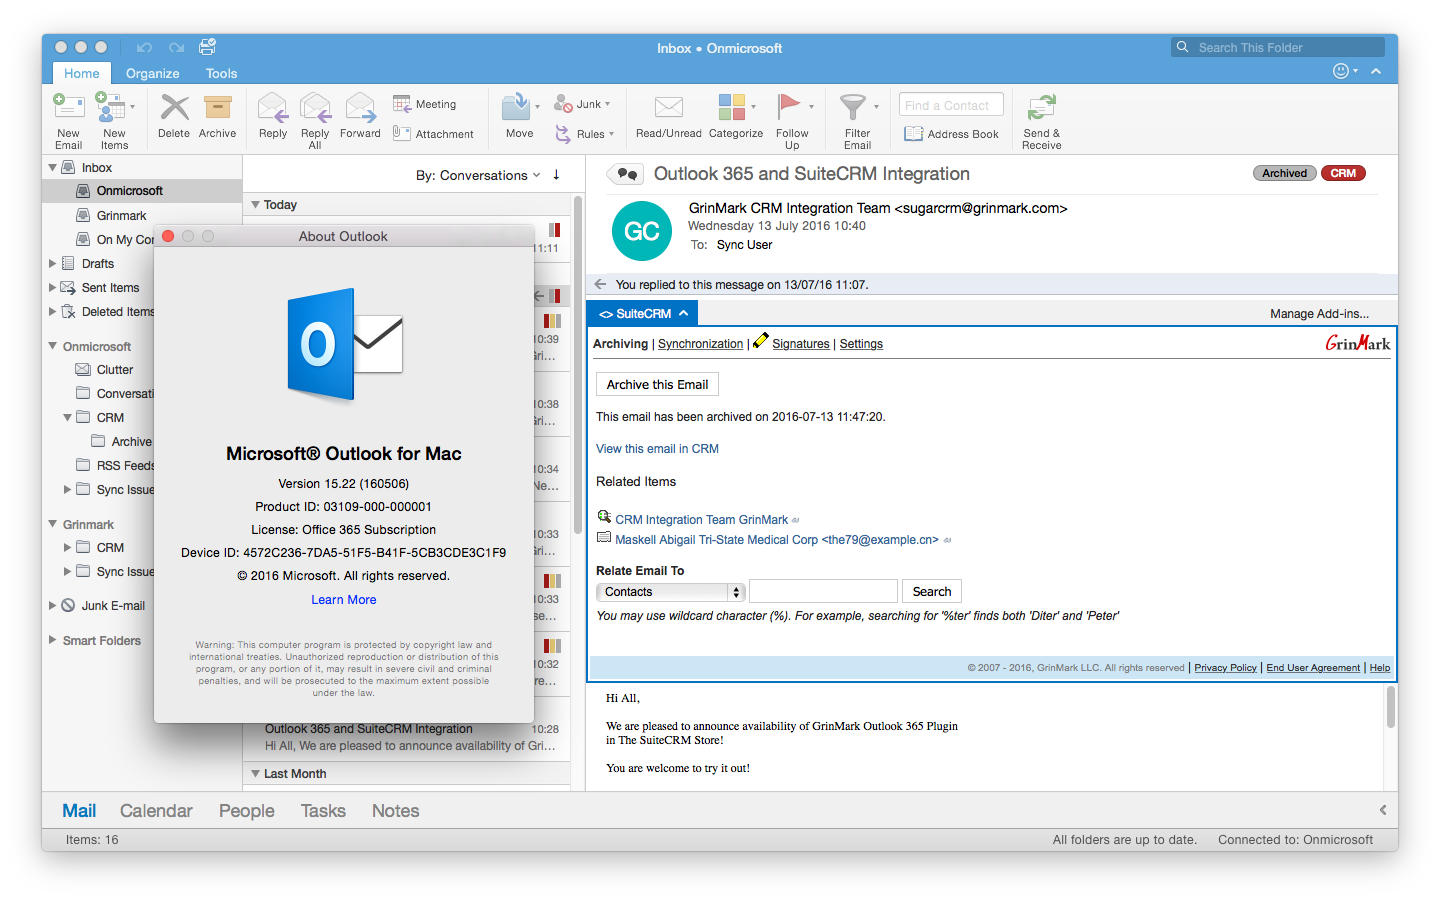The width and height of the screenshot is (1440, 901).
Task: Go to Calendar view
Action: [x=156, y=811]
